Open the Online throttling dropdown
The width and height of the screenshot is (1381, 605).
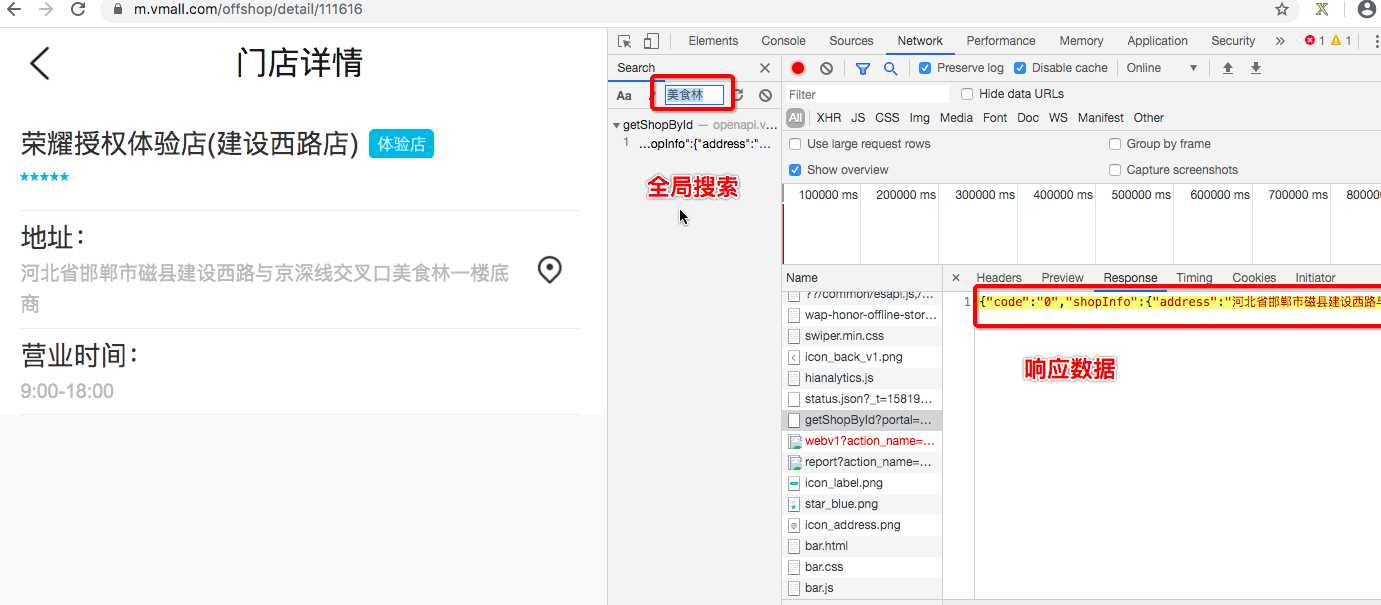pyautogui.click(x=1162, y=68)
